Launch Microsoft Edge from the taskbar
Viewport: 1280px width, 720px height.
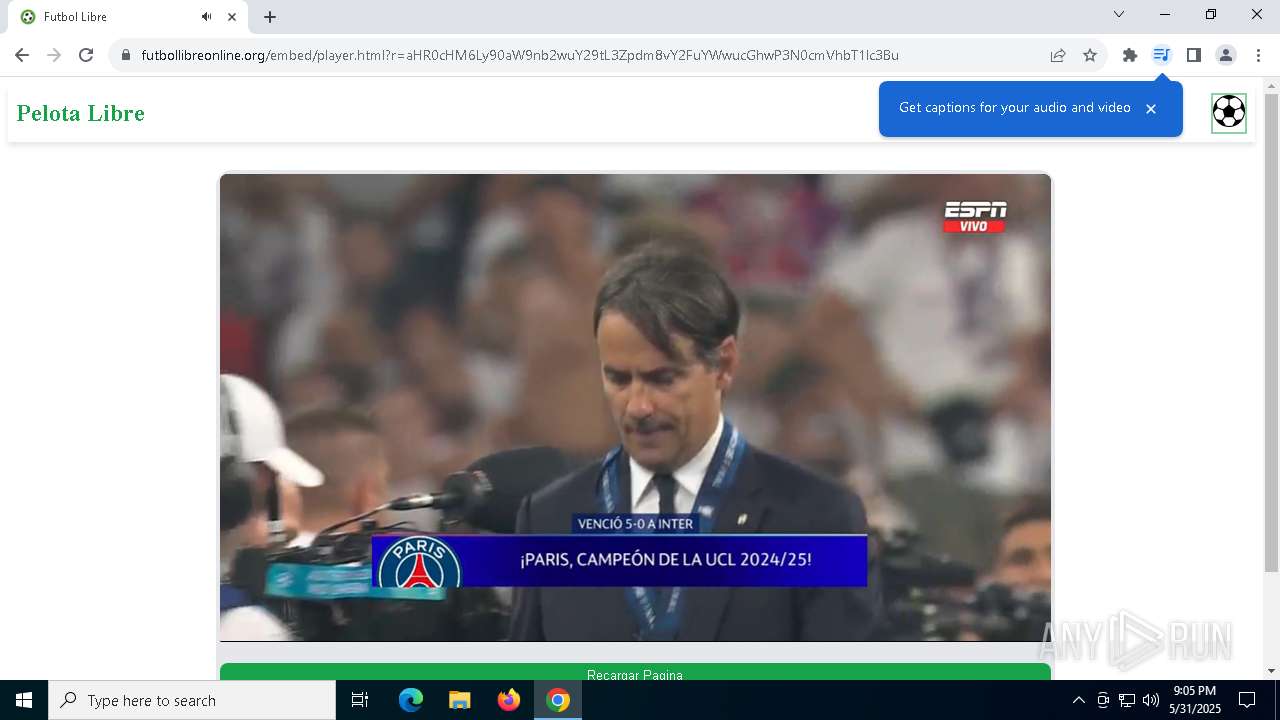pos(411,700)
